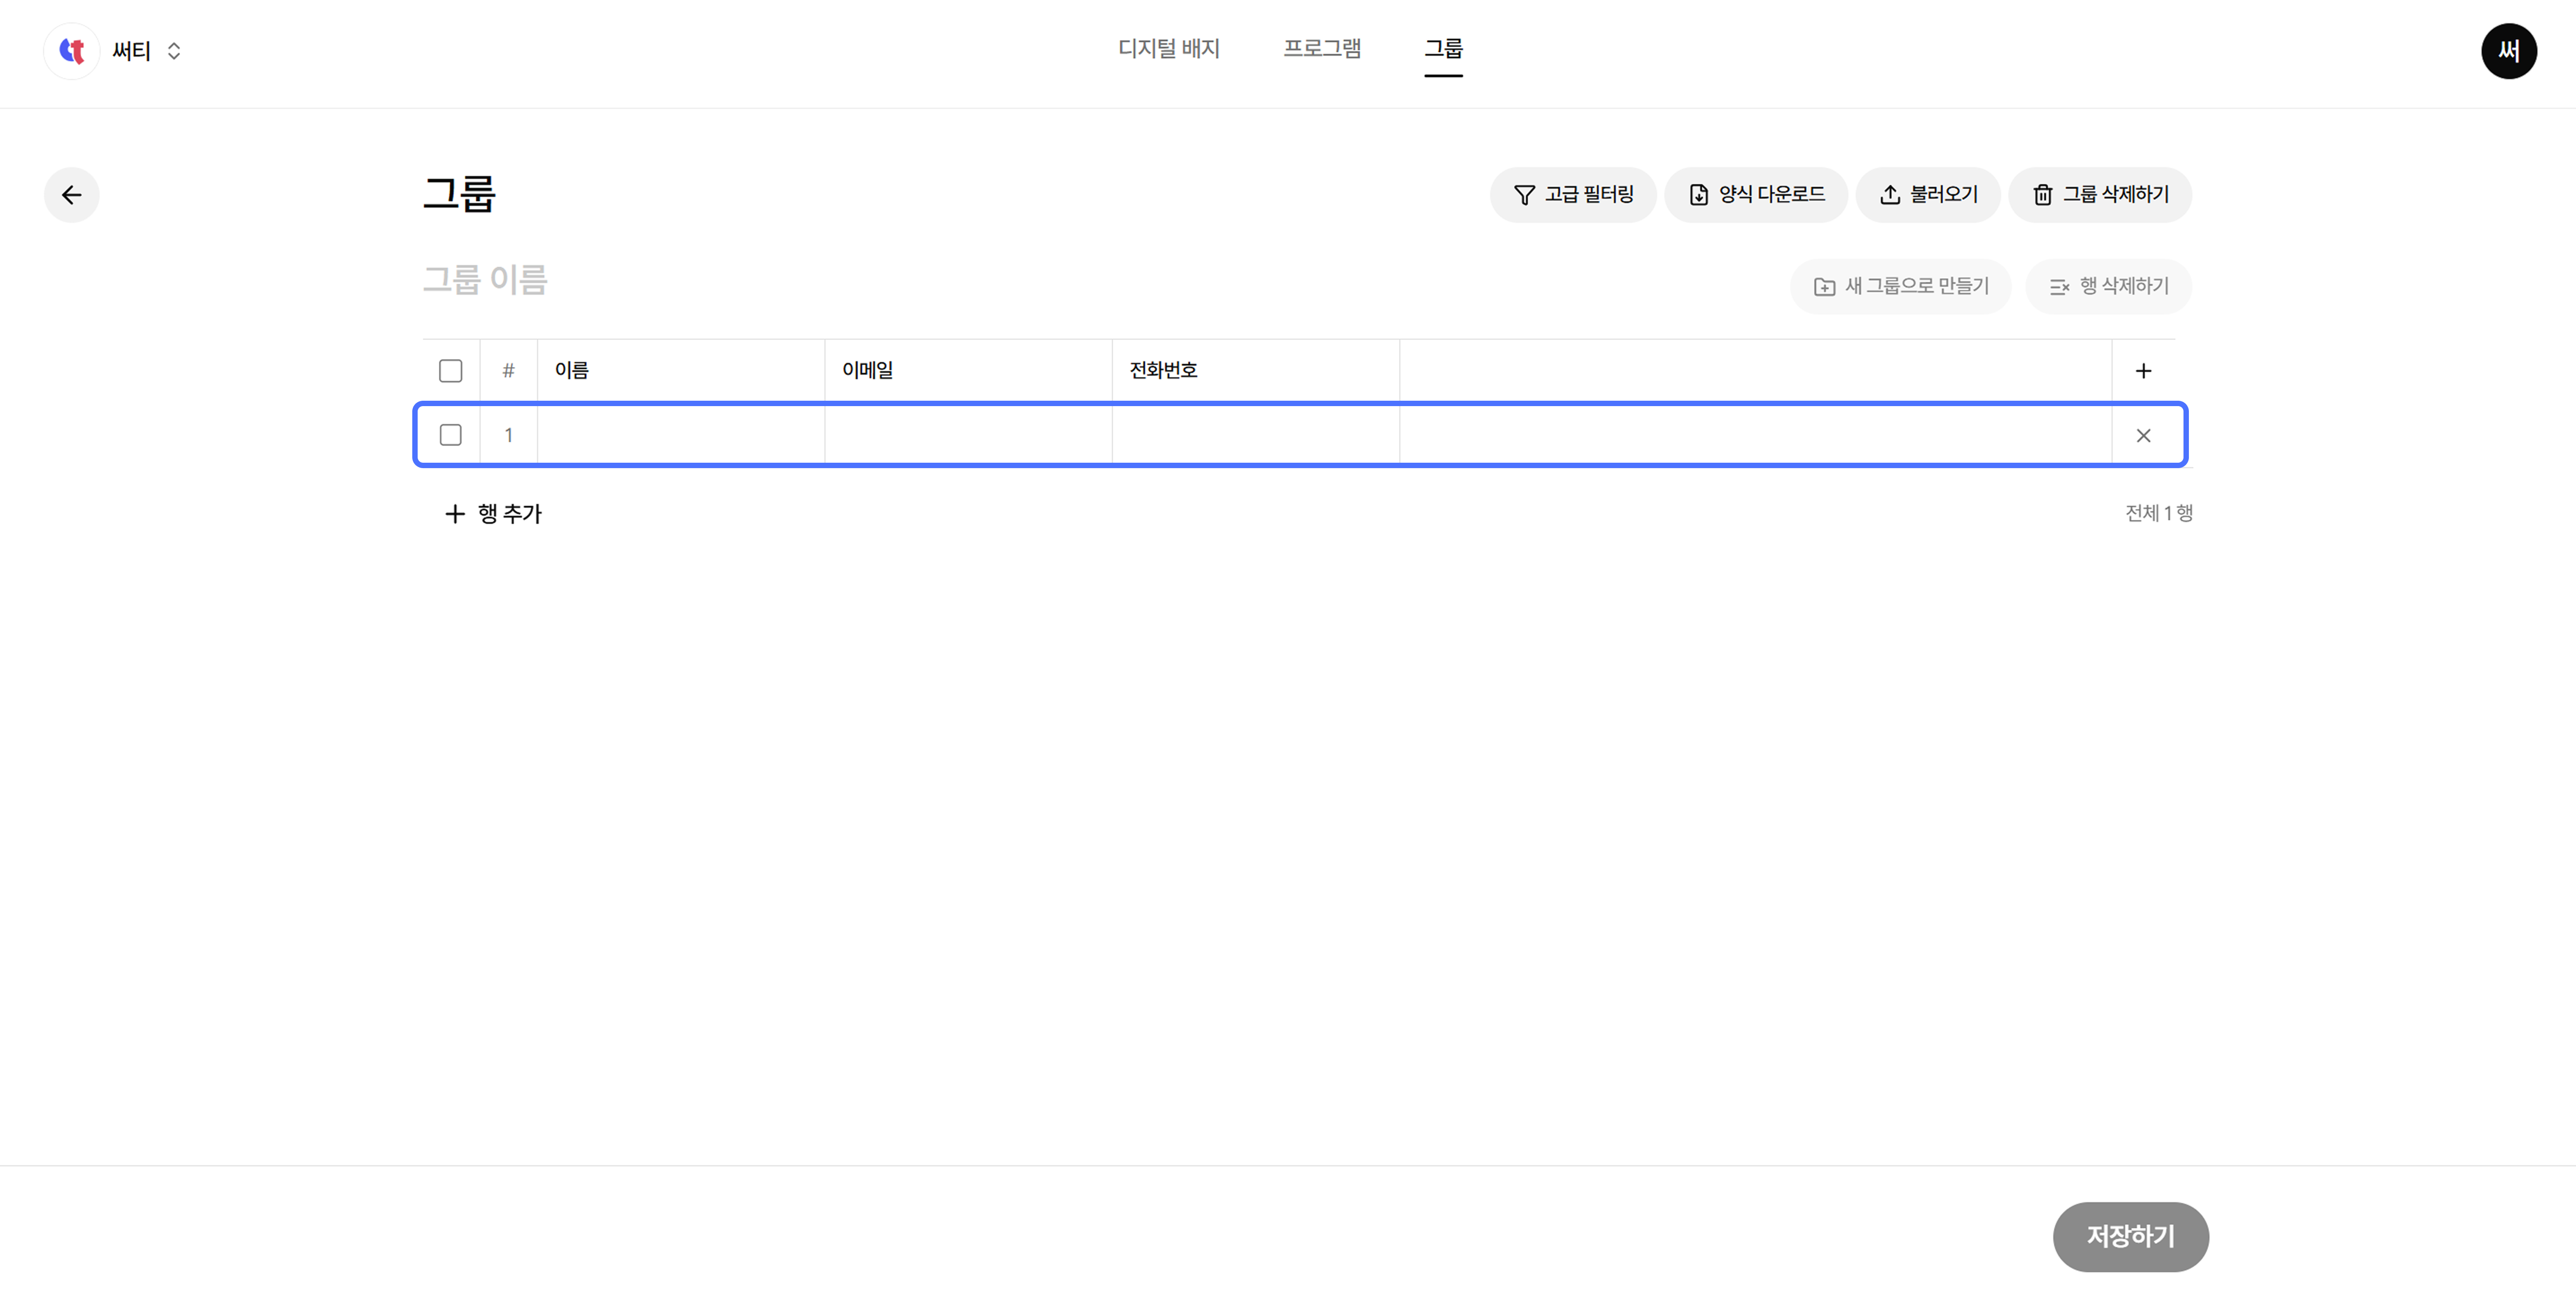Click 불러오기 import button

pyautogui.click(x=1927, y=195)
